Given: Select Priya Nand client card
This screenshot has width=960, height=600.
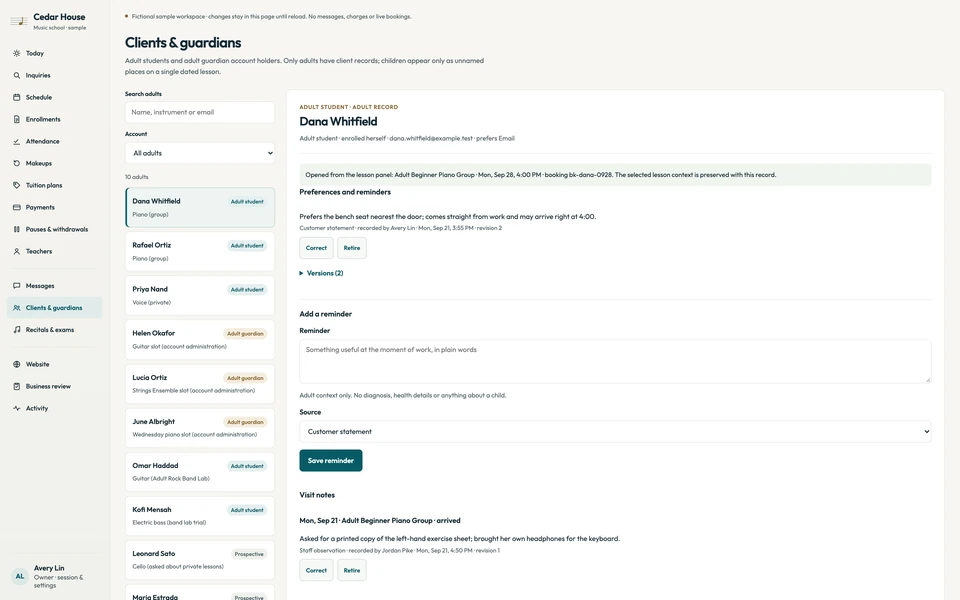Looking at the screenshot, I should click(200, 296).
